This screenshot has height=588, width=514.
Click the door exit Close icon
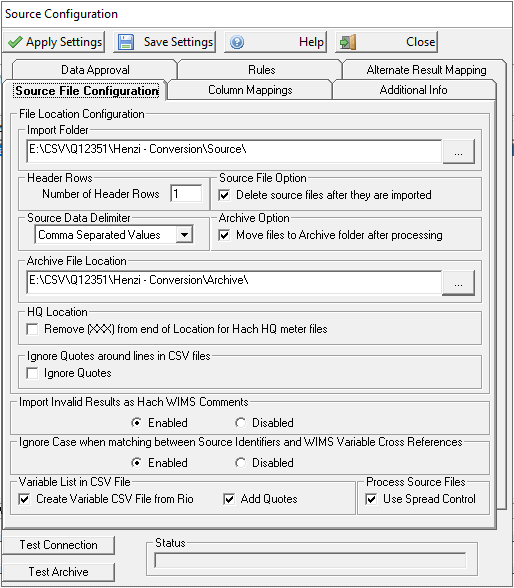(348, 42)
